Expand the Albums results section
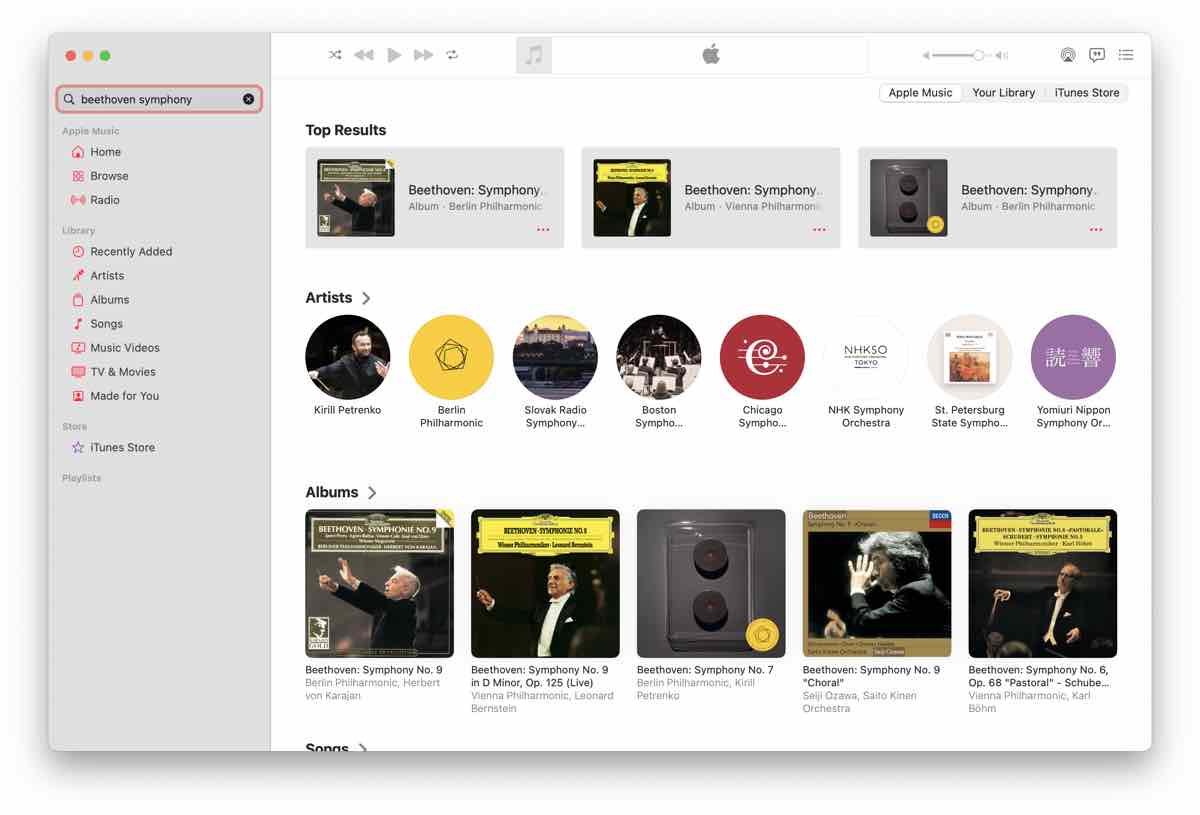Screen dimensions: 1200x815 pos(372,492)
